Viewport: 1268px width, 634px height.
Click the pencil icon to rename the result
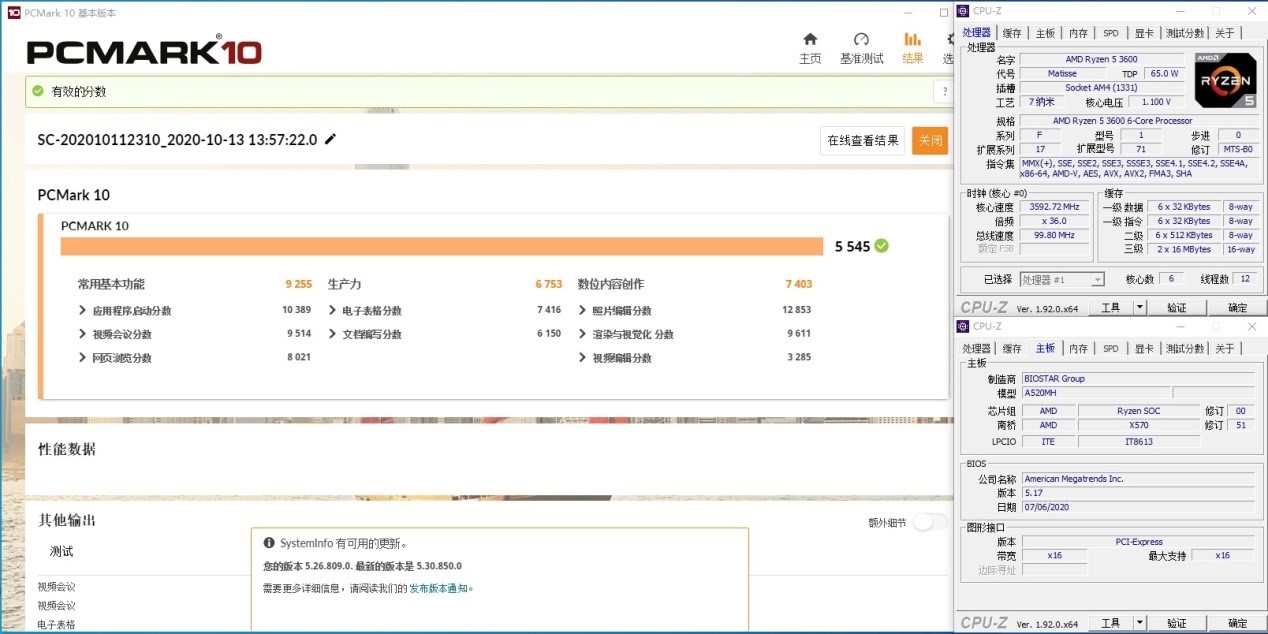pyautogui.click(x=331, y=139)
